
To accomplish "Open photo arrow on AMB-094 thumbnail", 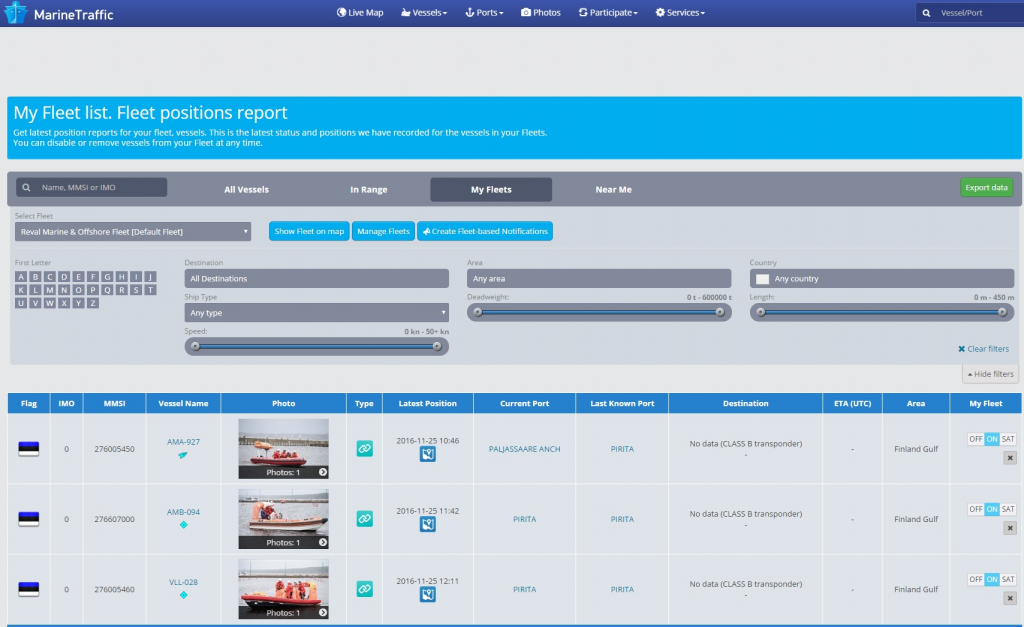I will (323, 542).
